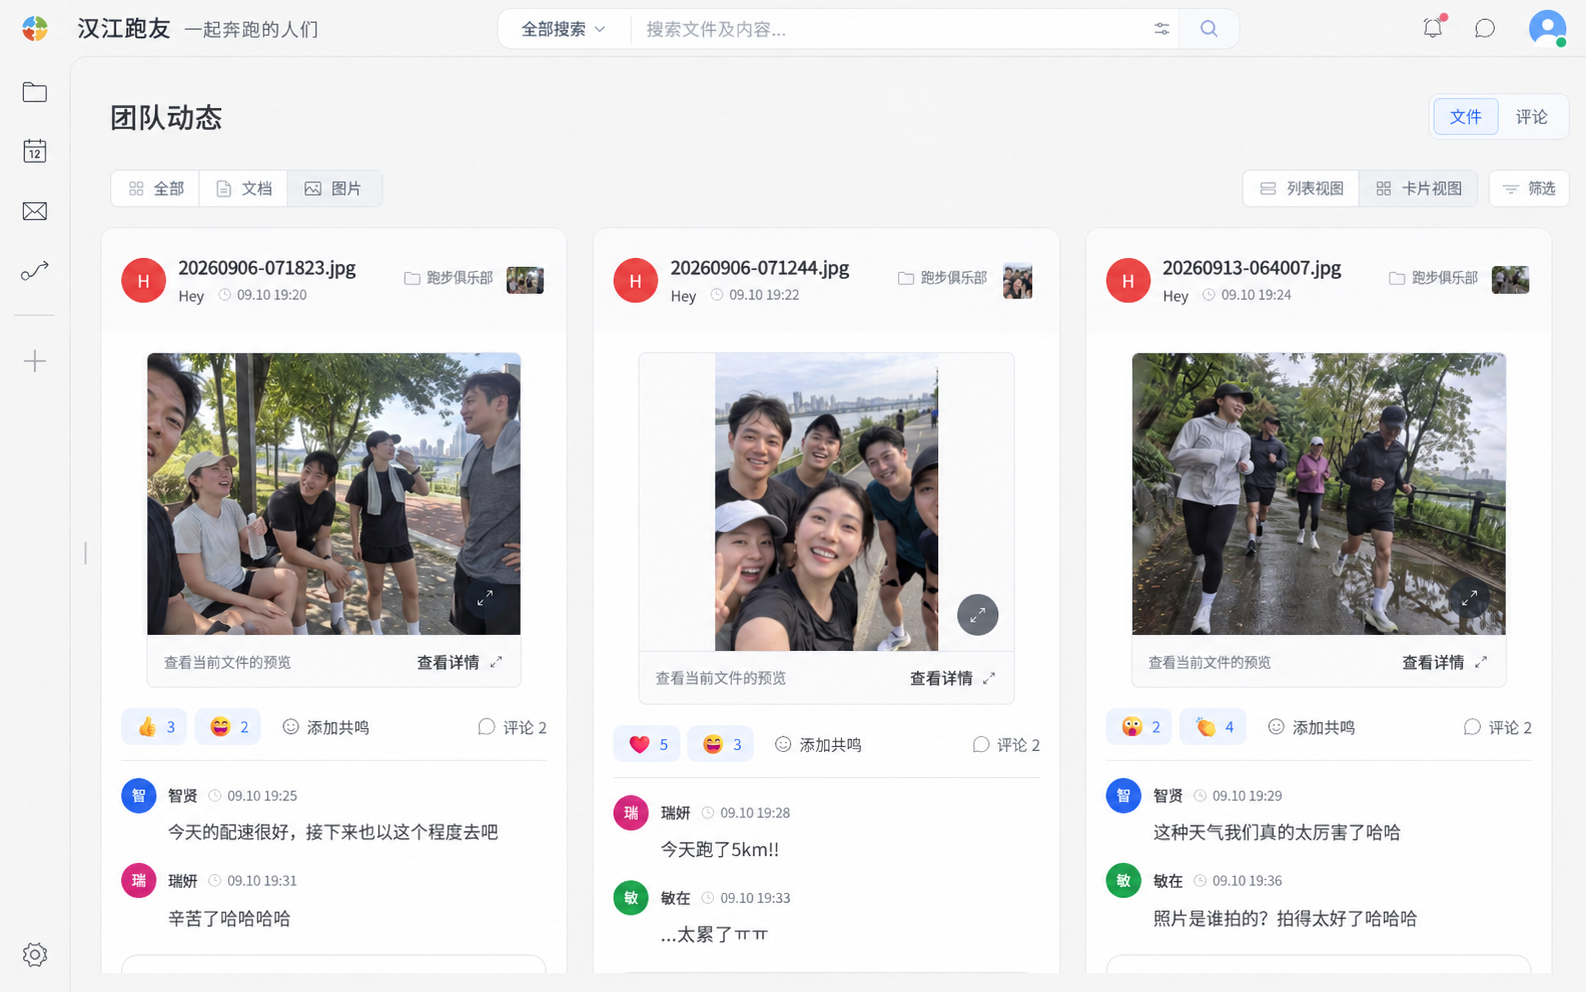
Task: Click the plus icon in sidebar
Action: 35,361
